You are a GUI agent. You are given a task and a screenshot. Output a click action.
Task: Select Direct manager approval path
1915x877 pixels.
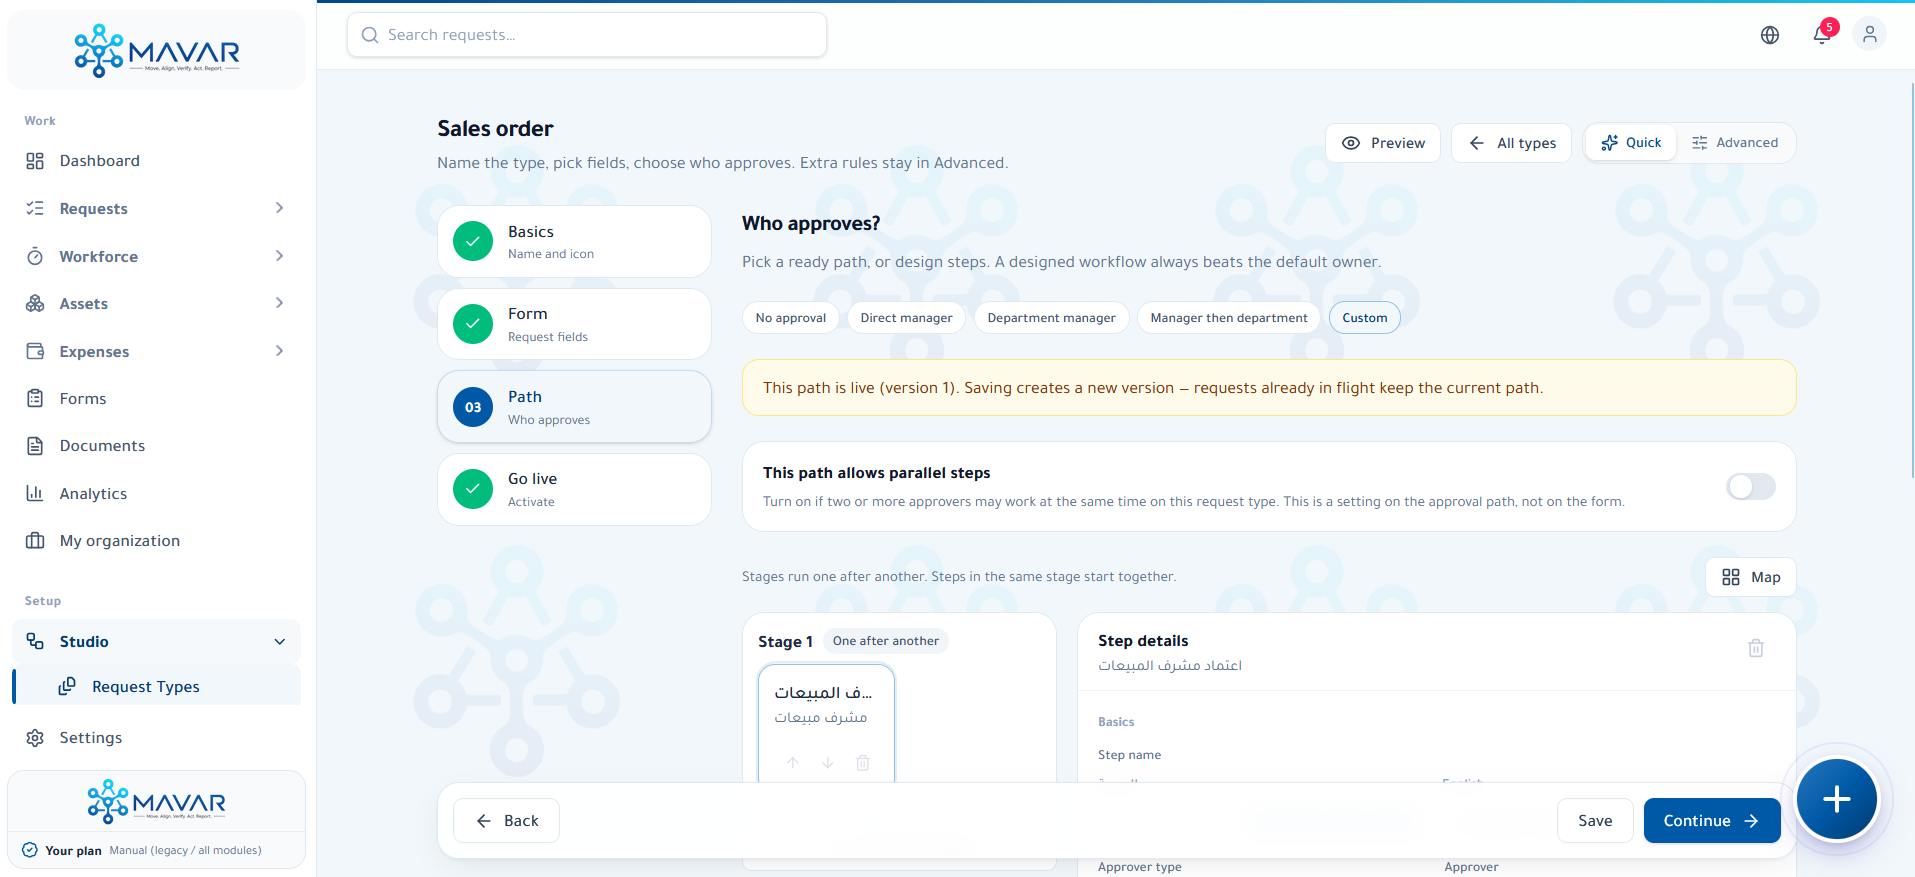[x=906, y=318]
